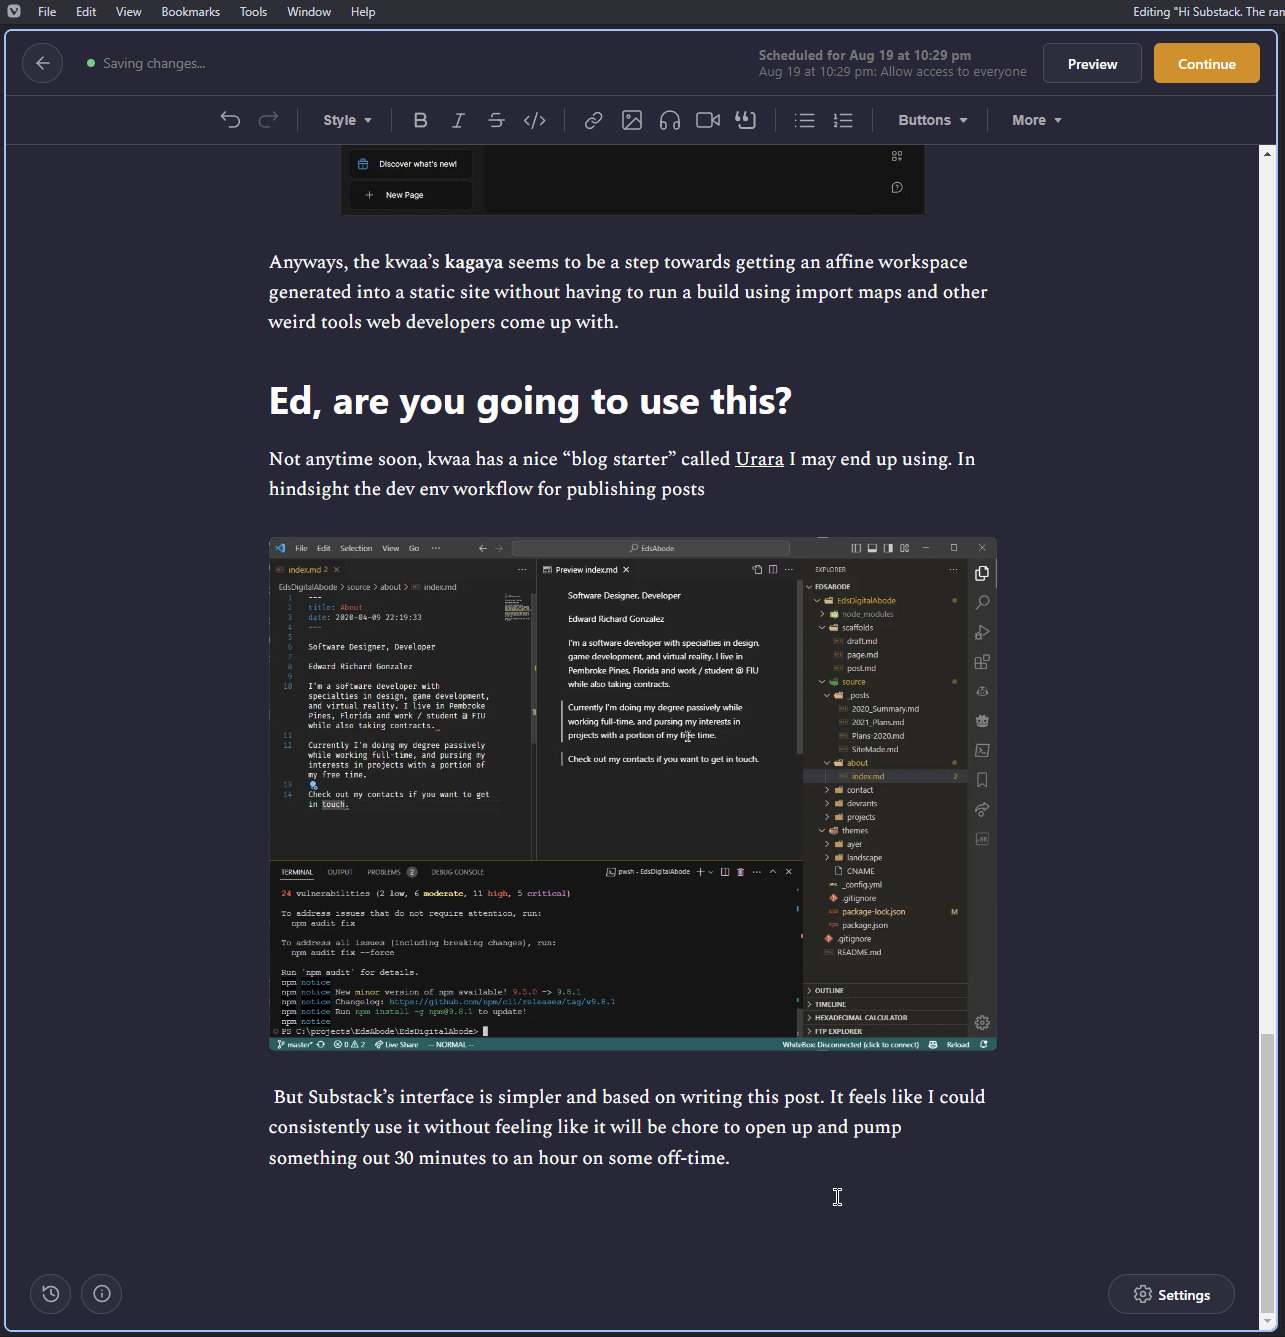Viewport: 1285px width, 1337px height.
Task: Toggle bulleted list
Action: click(805, 120)
